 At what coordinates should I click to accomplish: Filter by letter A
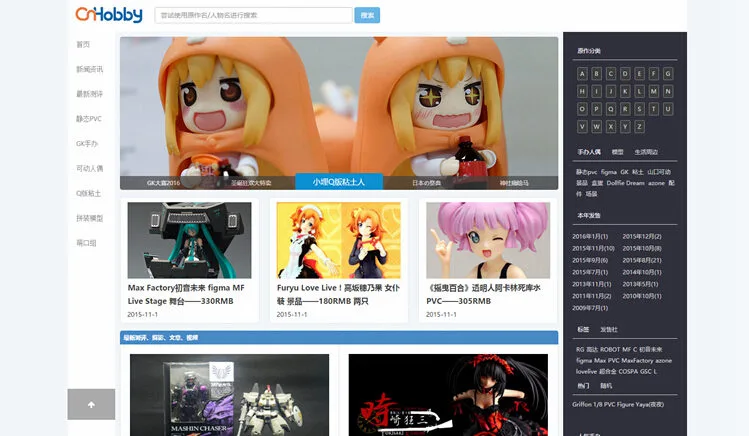(x=582, y=74)
